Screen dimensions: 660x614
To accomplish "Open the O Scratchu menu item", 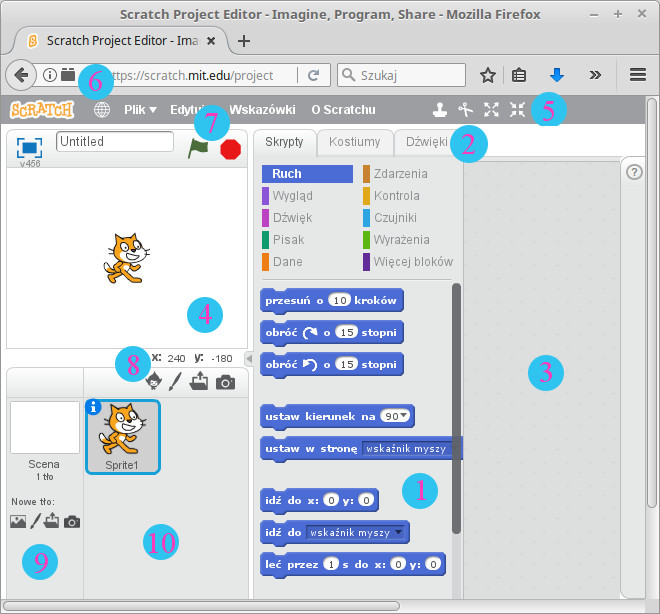I will (343, 110).
